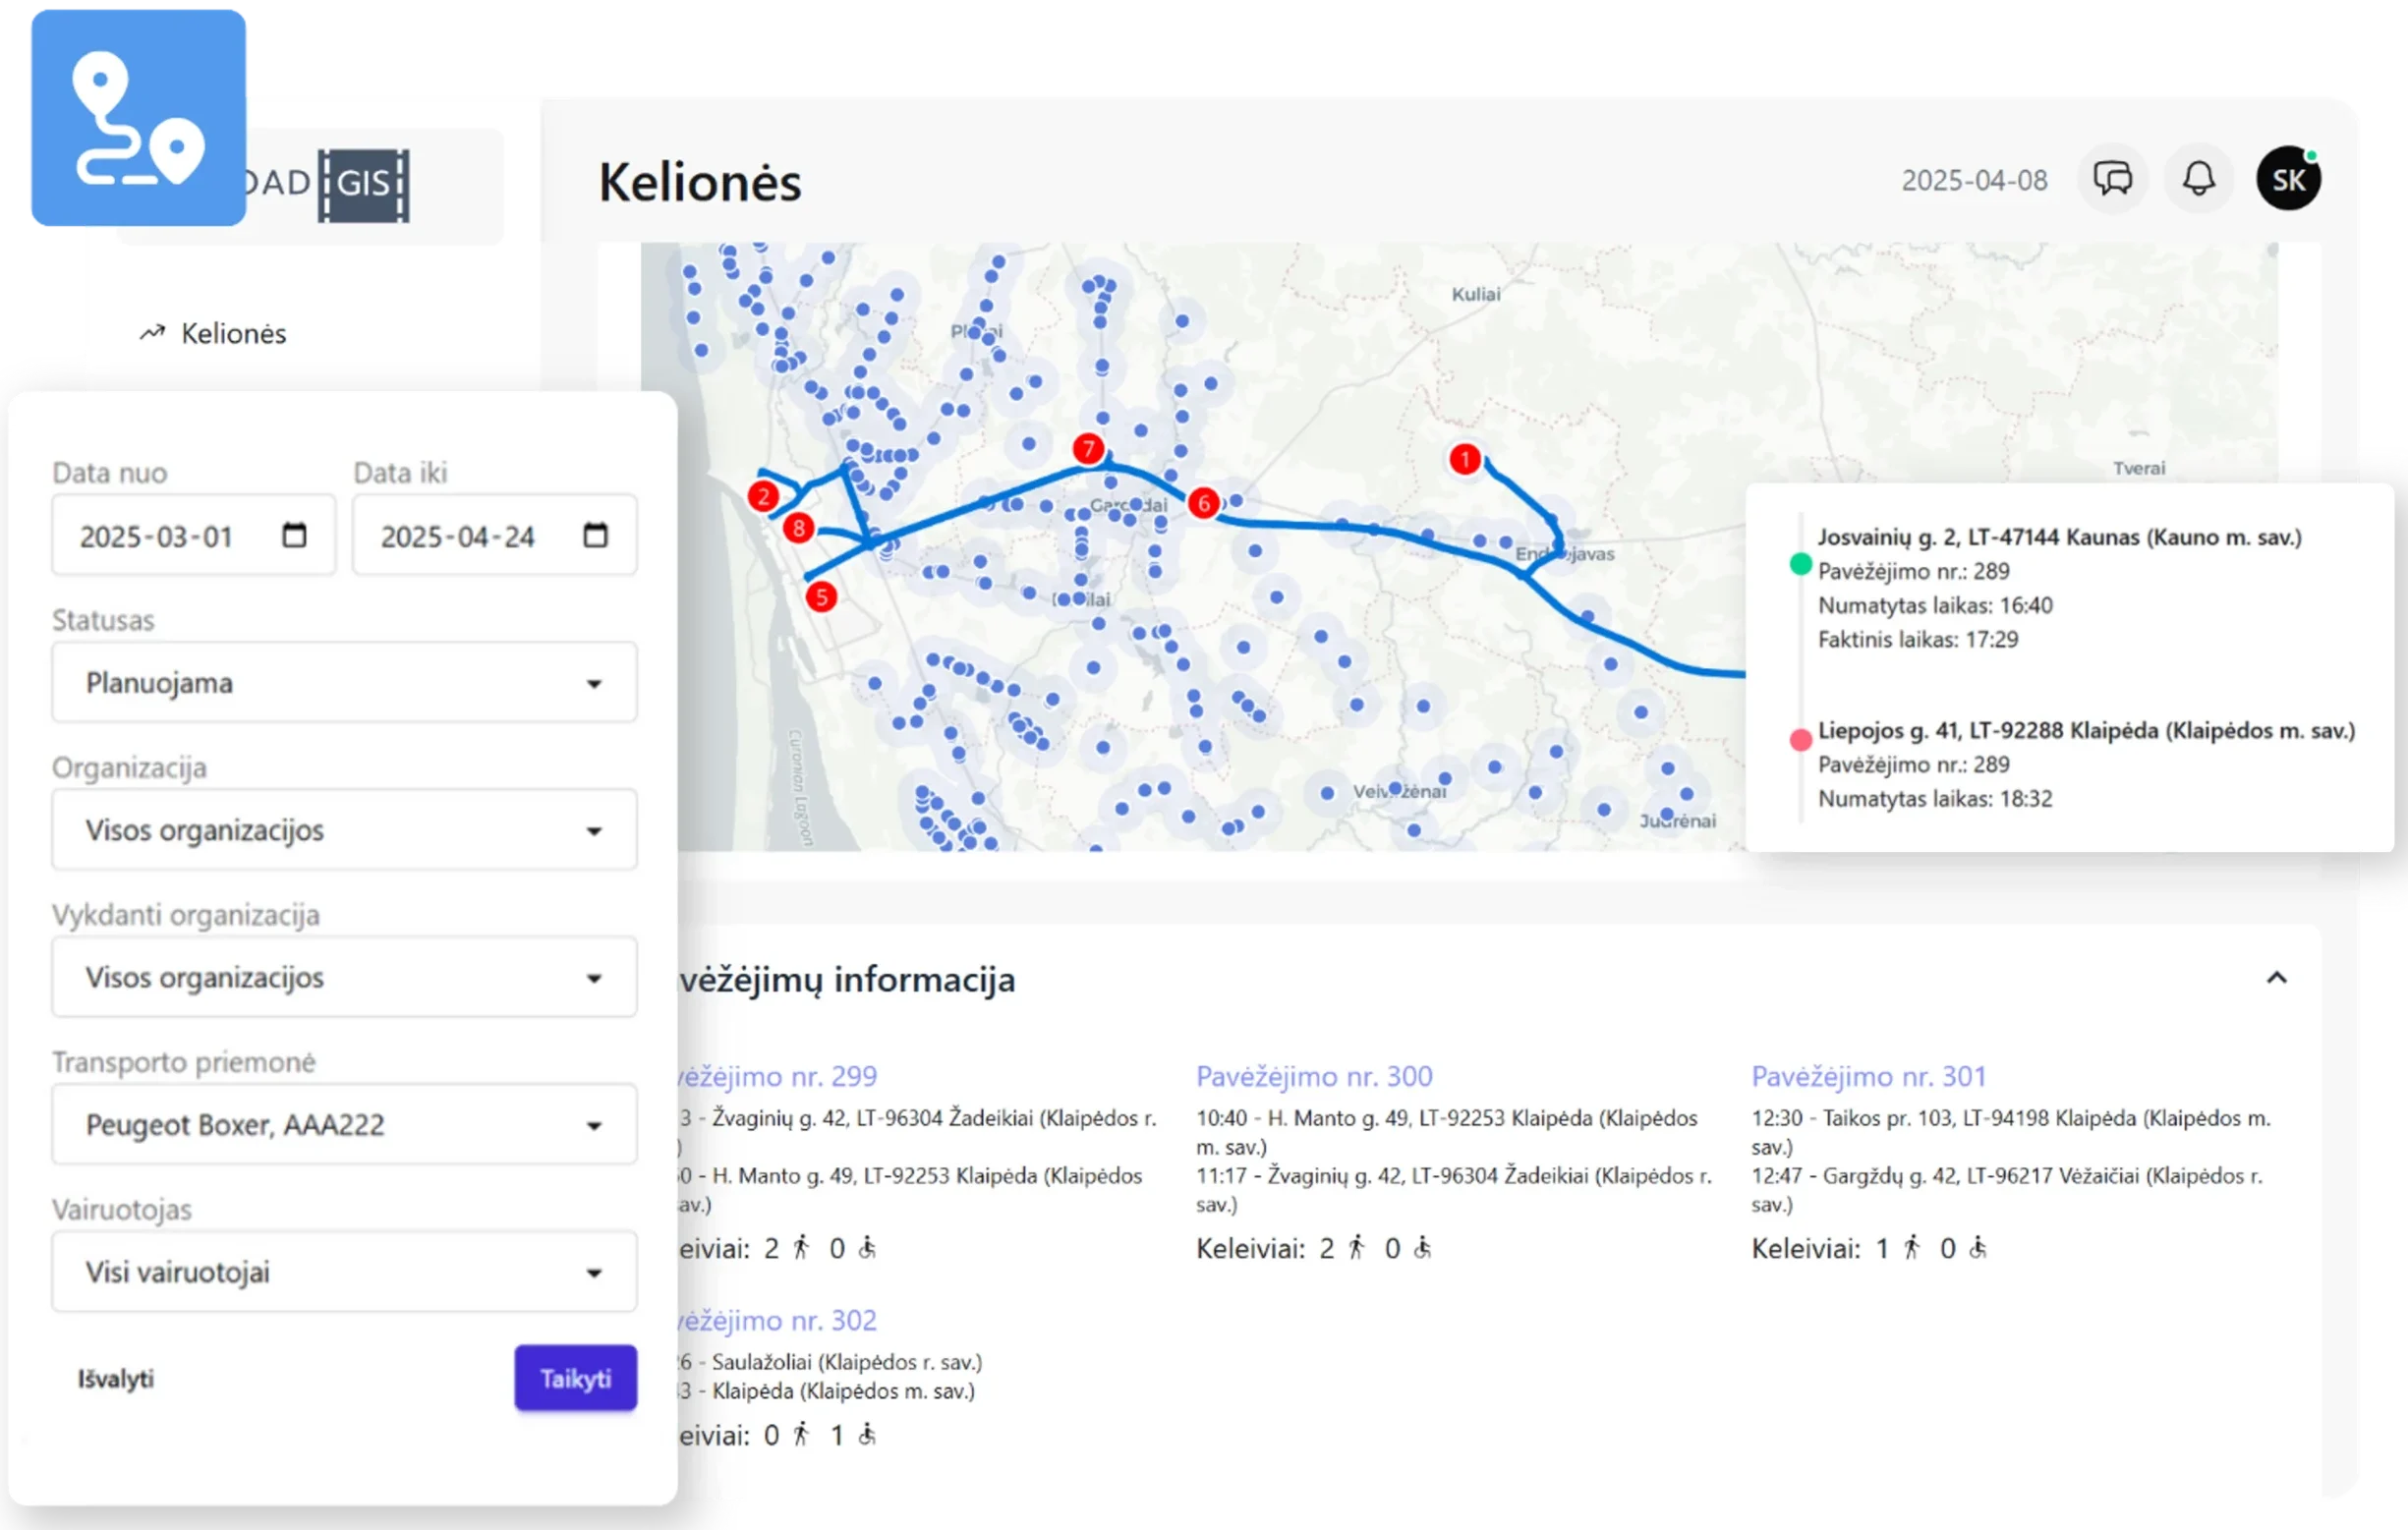Collapse the Pavėžėjimų informacija section

tap(2276, 978)
